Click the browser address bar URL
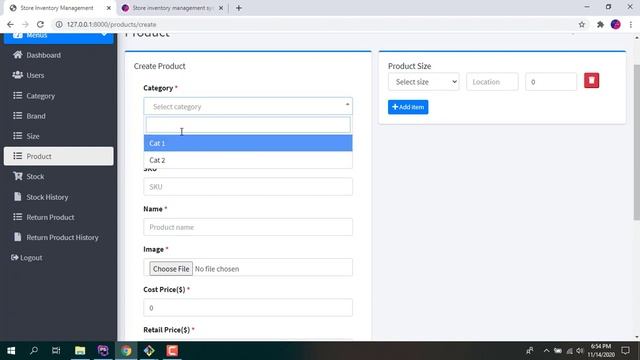 111,24
